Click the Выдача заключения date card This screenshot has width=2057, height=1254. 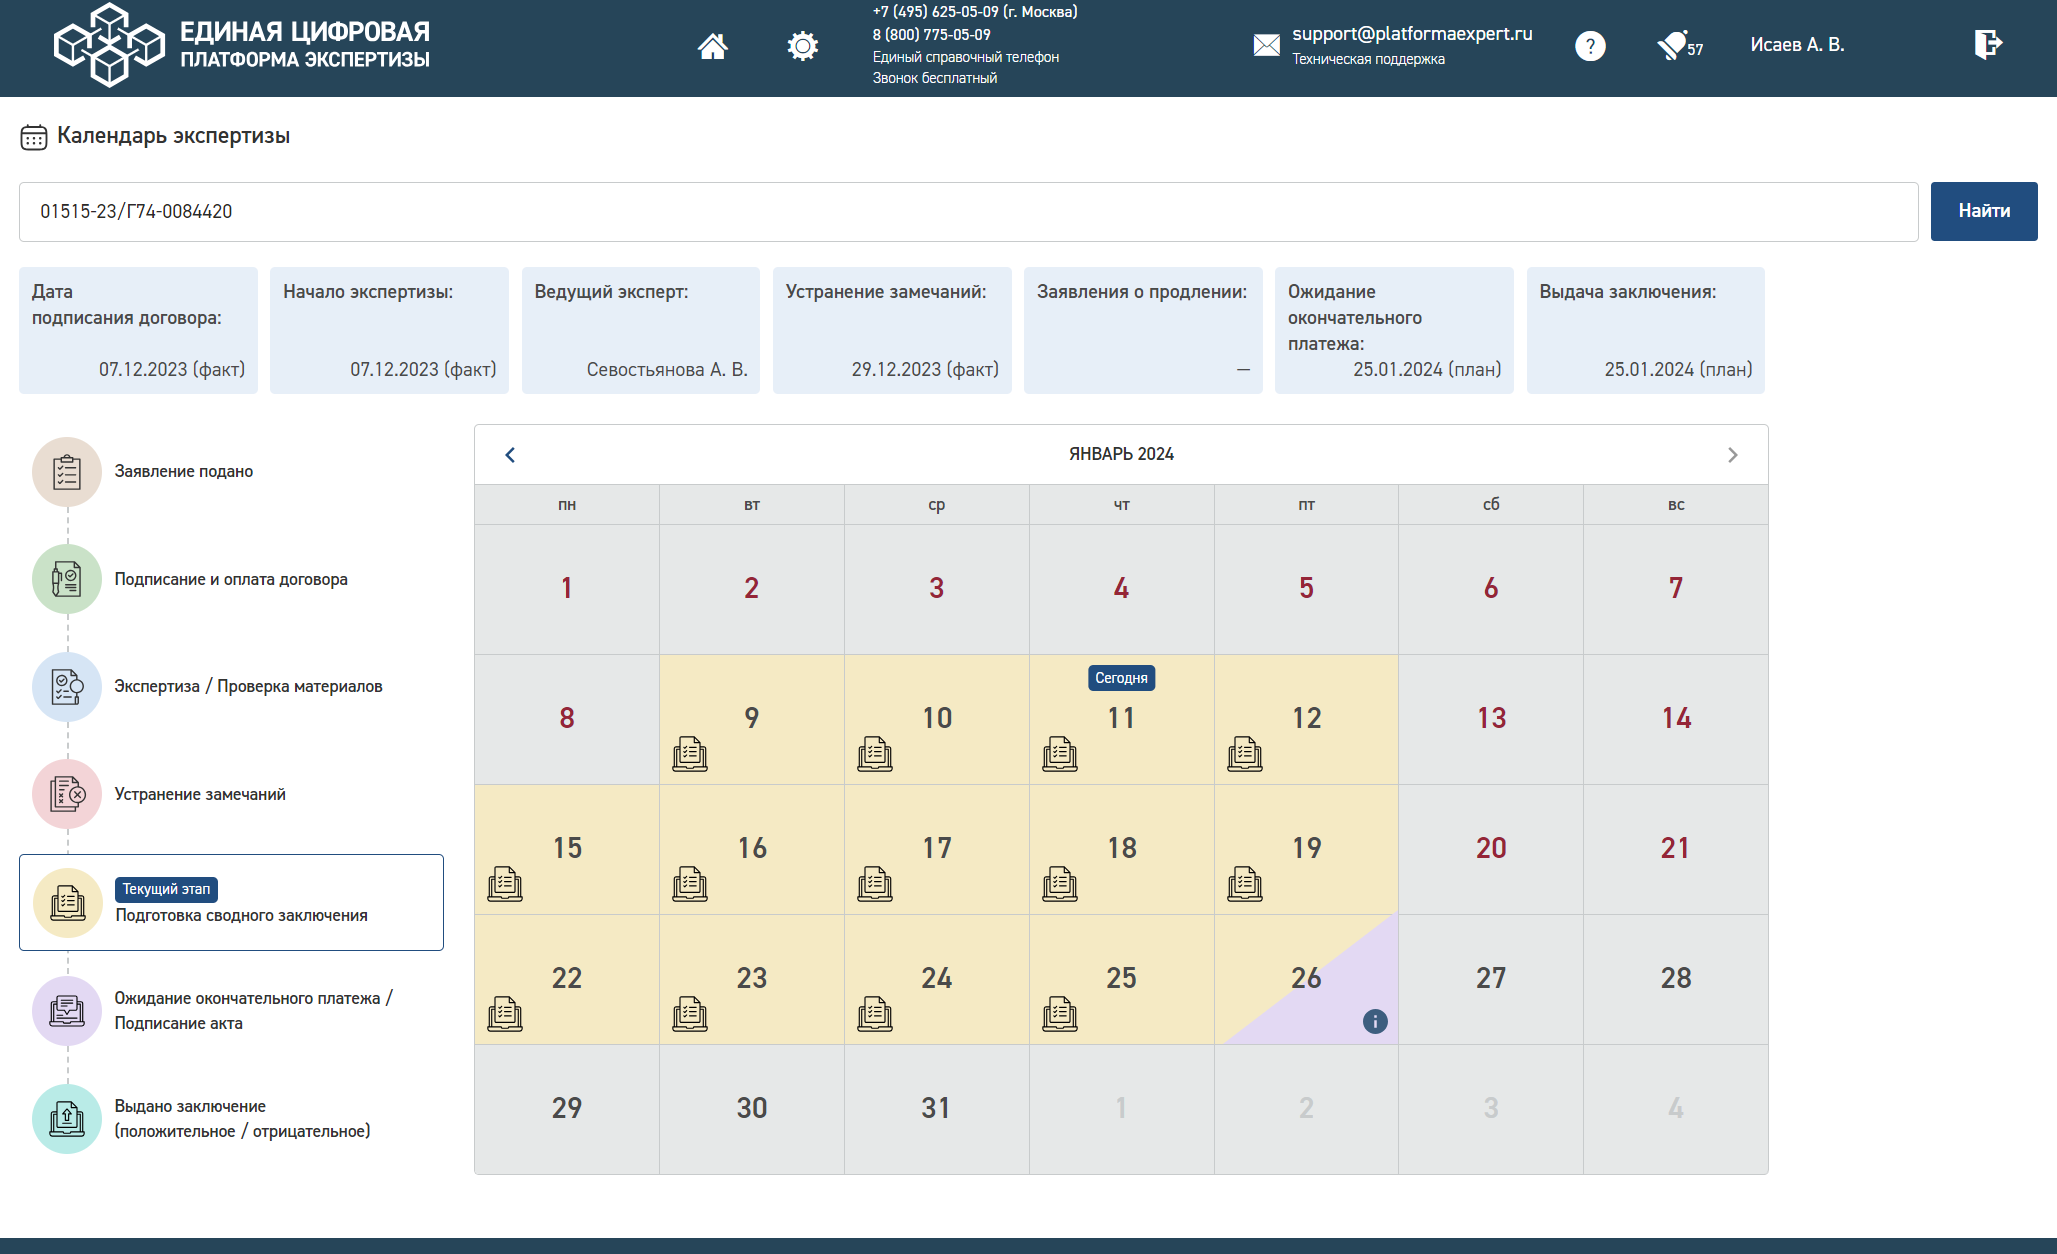click(1645, 330)
